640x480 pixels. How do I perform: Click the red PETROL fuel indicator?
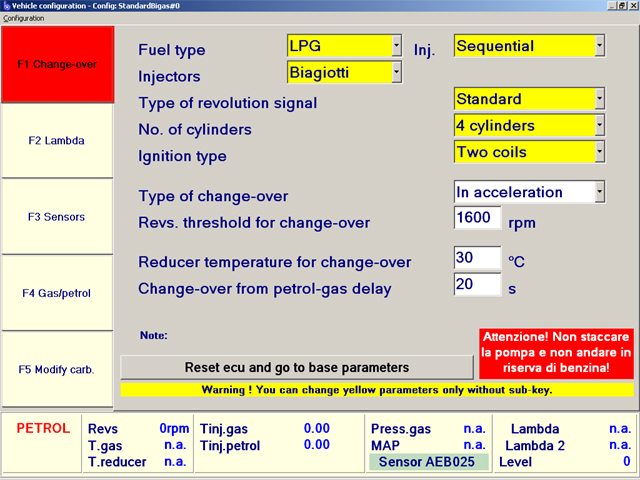(x=43, y=429)
